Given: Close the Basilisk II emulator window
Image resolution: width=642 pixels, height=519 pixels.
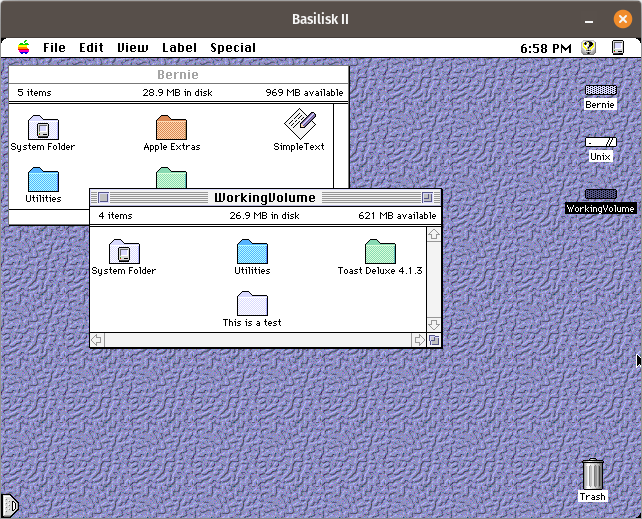Looking at the screenshot, I should pos(622,19).
